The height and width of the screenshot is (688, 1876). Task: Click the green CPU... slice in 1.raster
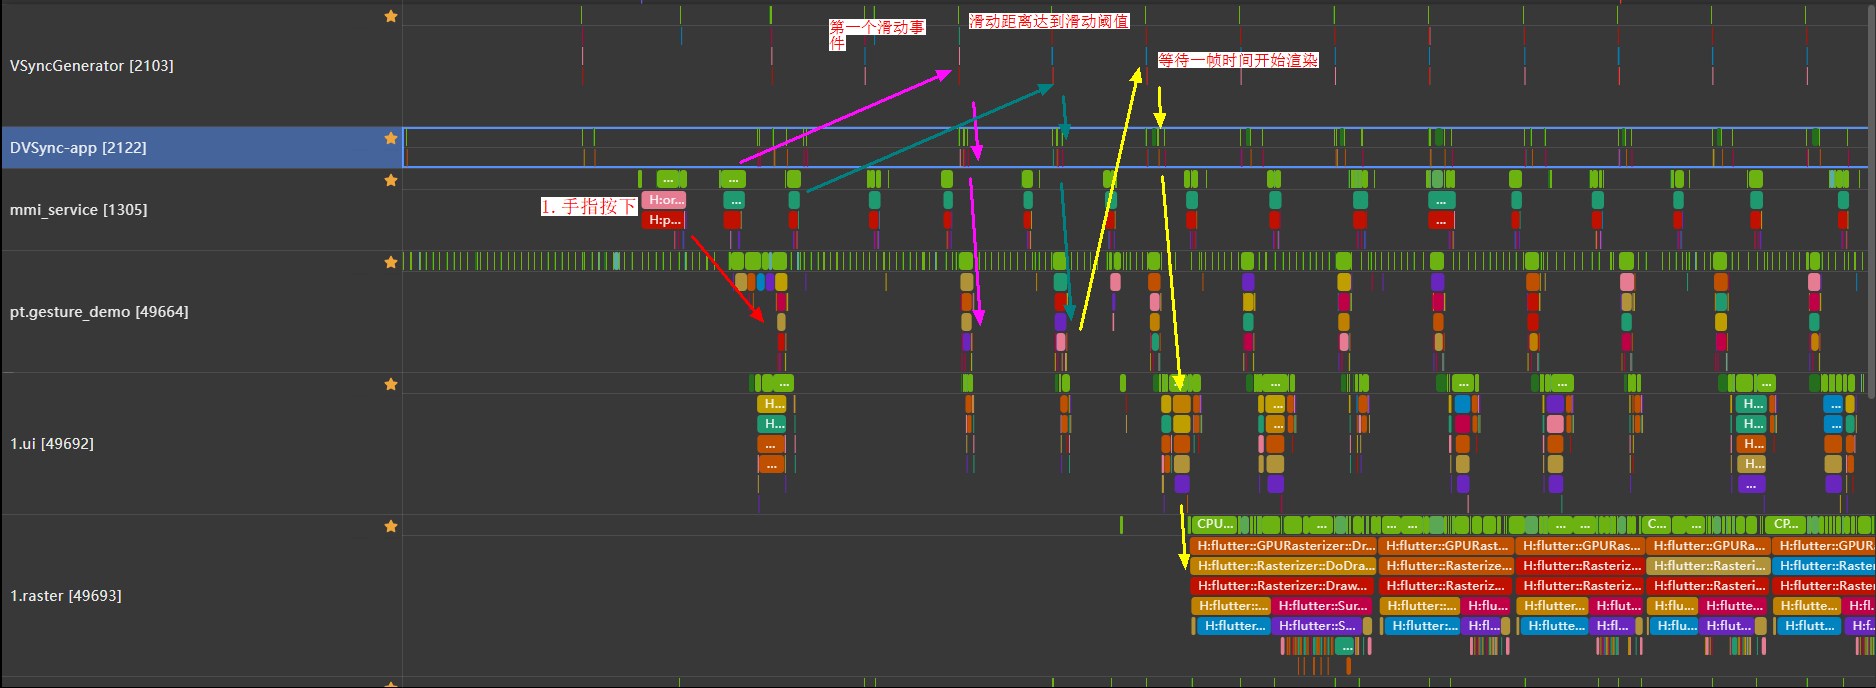1215,524
